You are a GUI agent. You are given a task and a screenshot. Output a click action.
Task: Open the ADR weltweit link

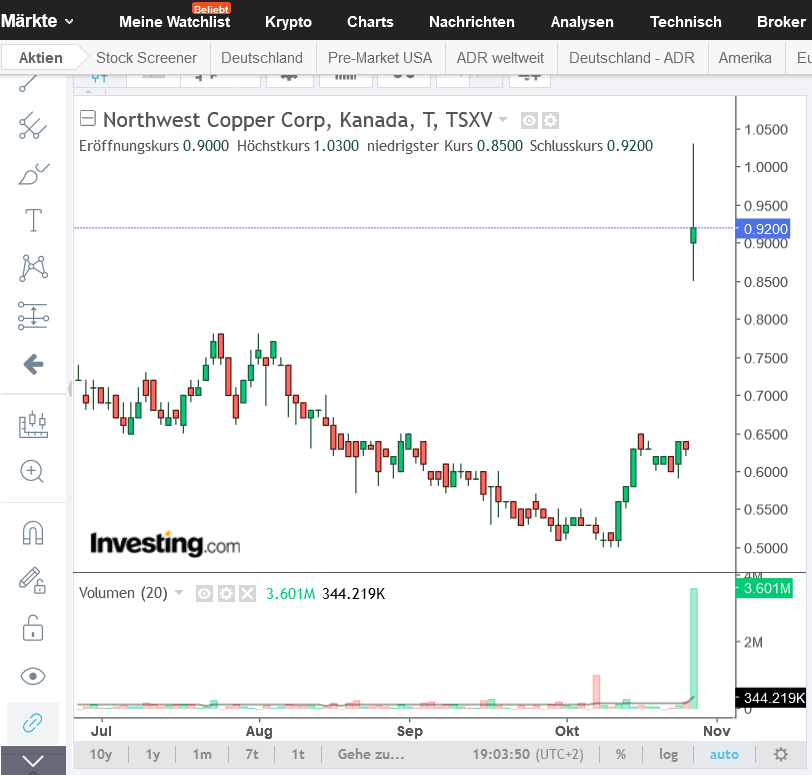pos(500,57)
